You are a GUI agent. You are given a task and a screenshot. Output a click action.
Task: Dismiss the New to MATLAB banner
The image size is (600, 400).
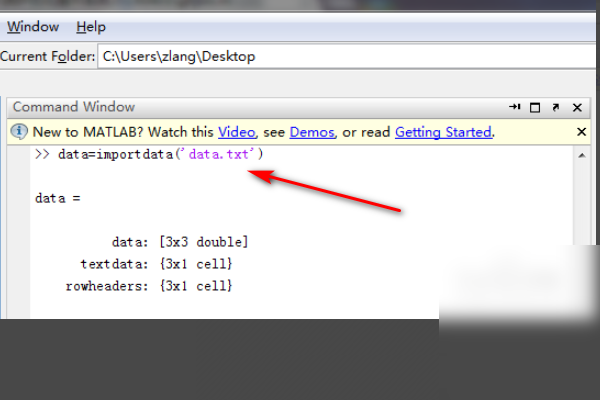581,132
